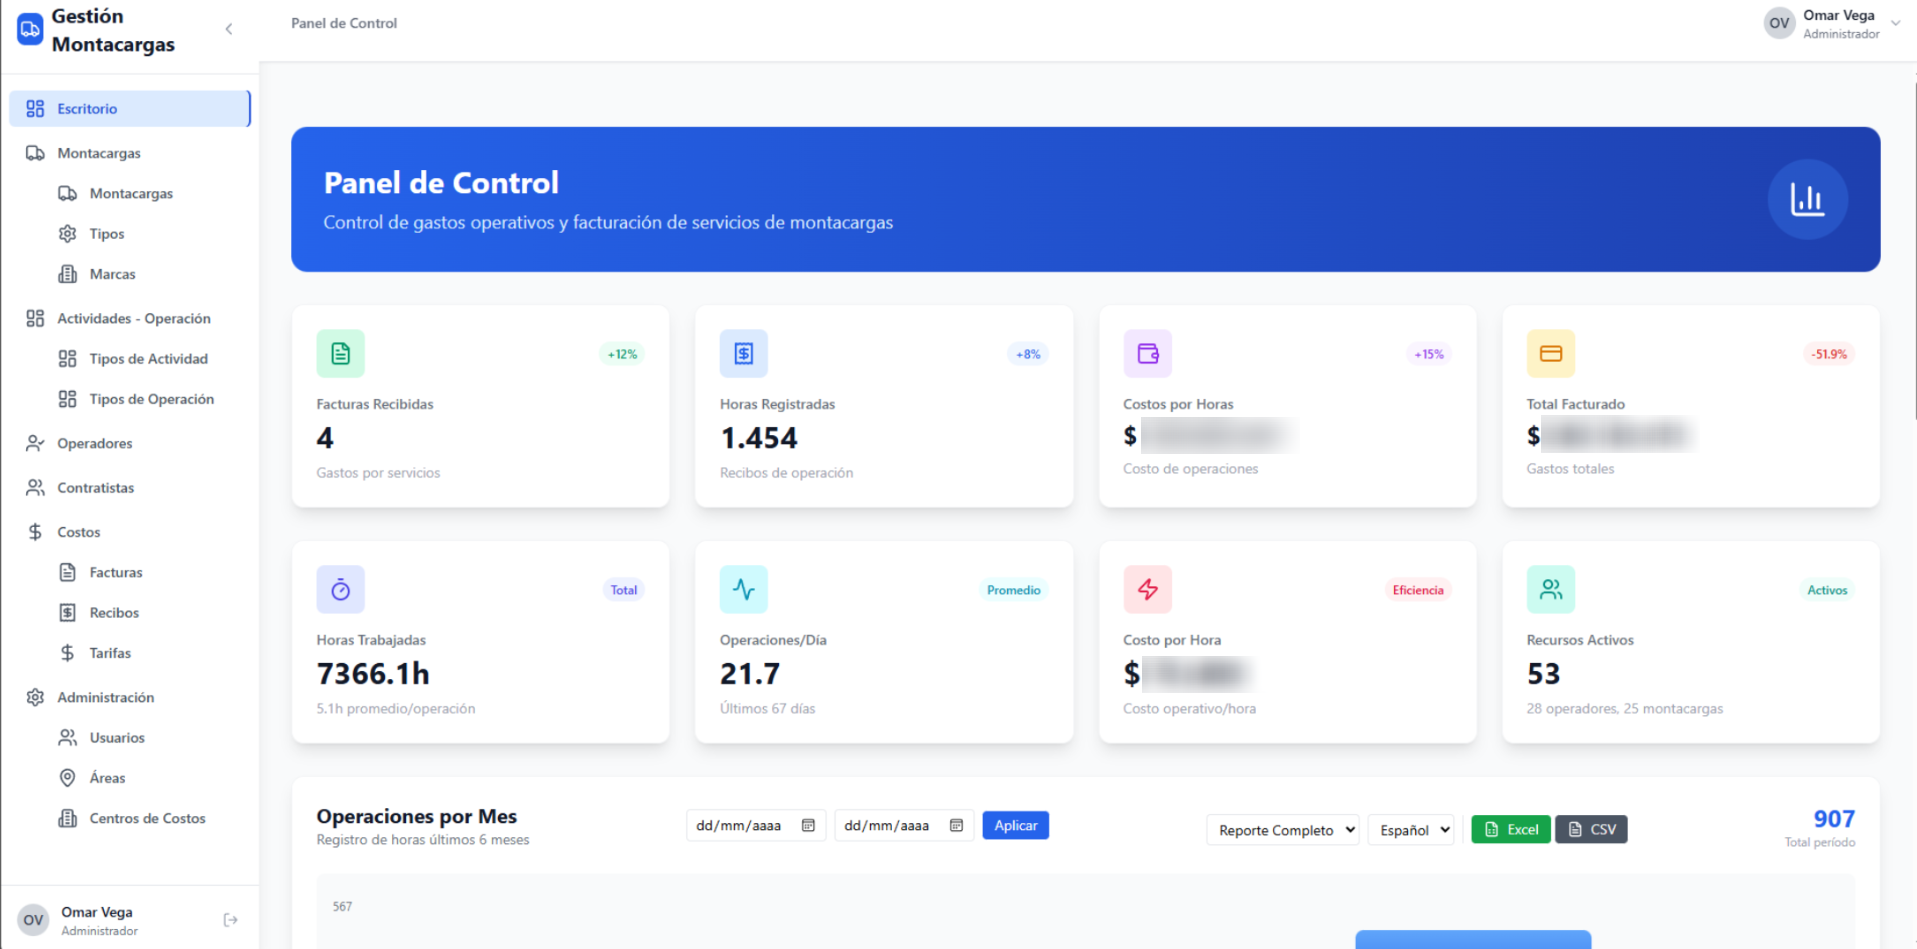The image size is (1917, 949).
Task: Click the Marcas icon in the sidebar
Action: [68, 273]
